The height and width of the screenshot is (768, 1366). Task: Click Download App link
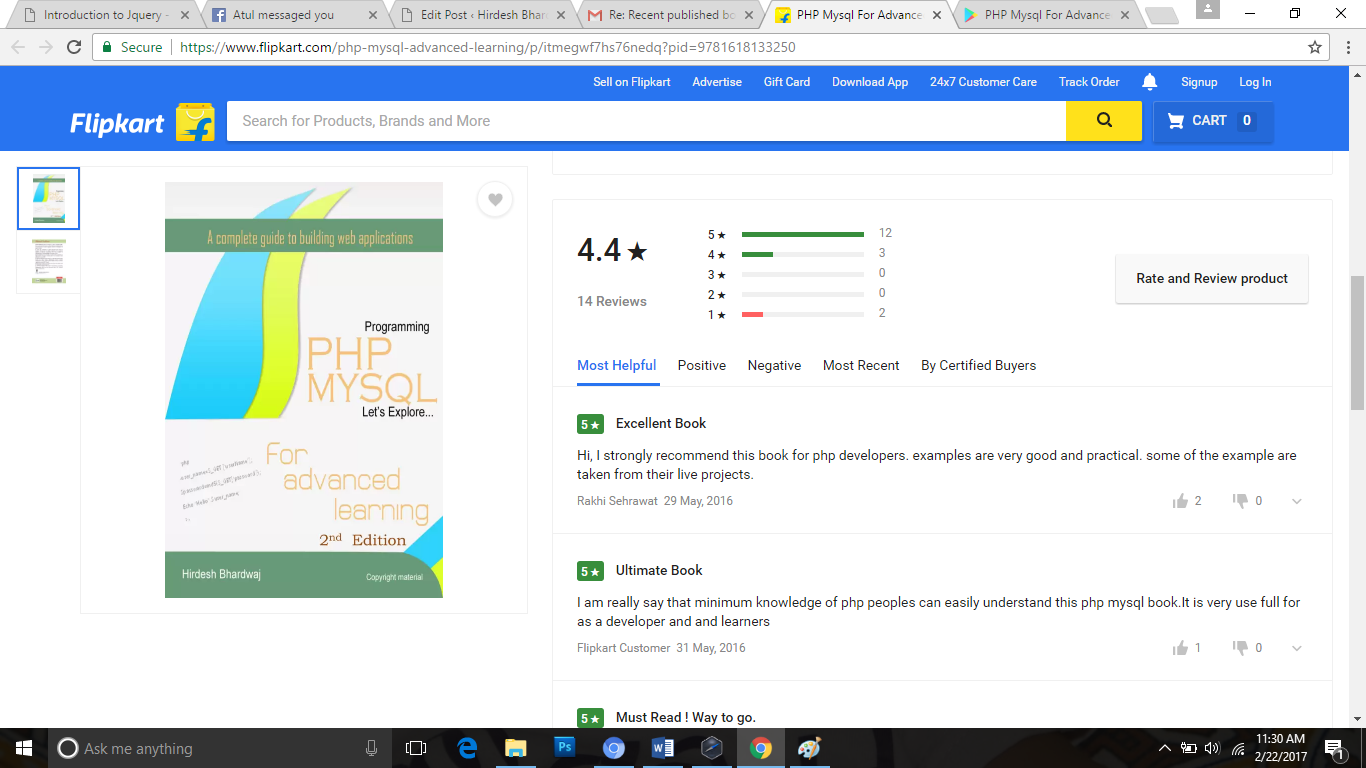[870, 82]
